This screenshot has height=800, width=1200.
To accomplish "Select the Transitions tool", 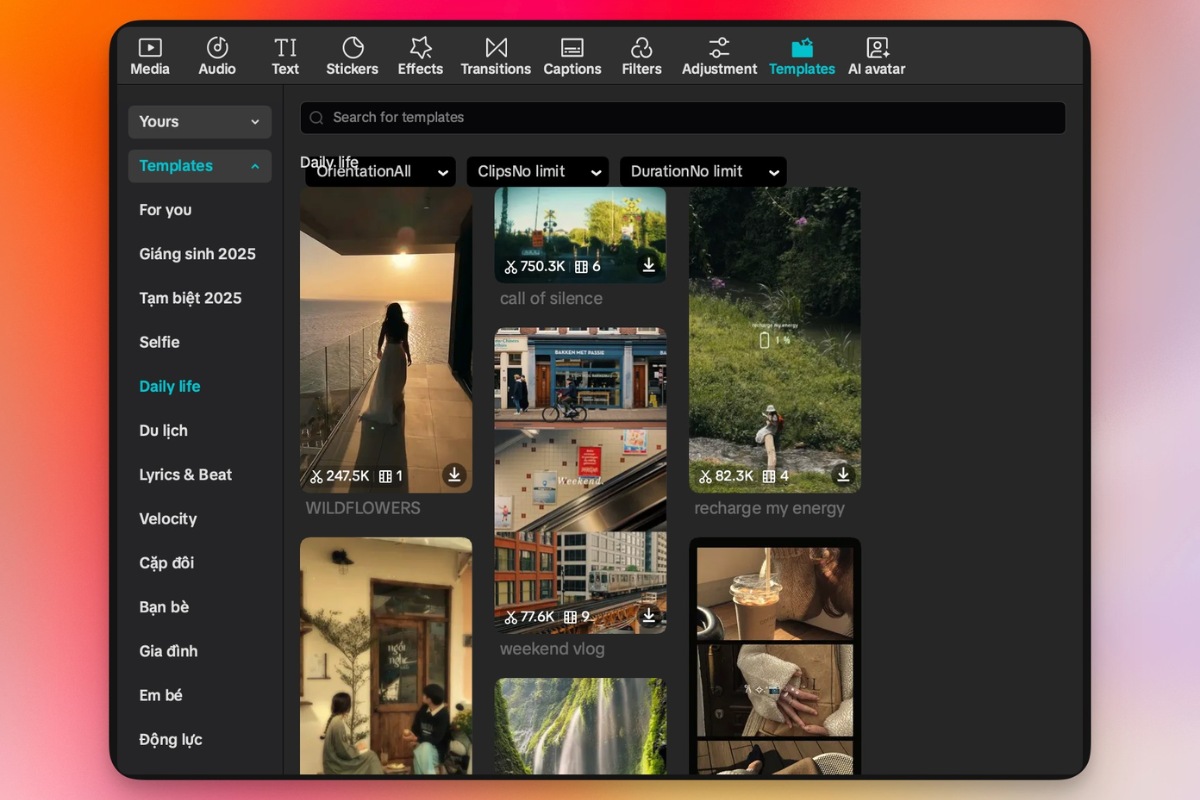I will 496,54.
